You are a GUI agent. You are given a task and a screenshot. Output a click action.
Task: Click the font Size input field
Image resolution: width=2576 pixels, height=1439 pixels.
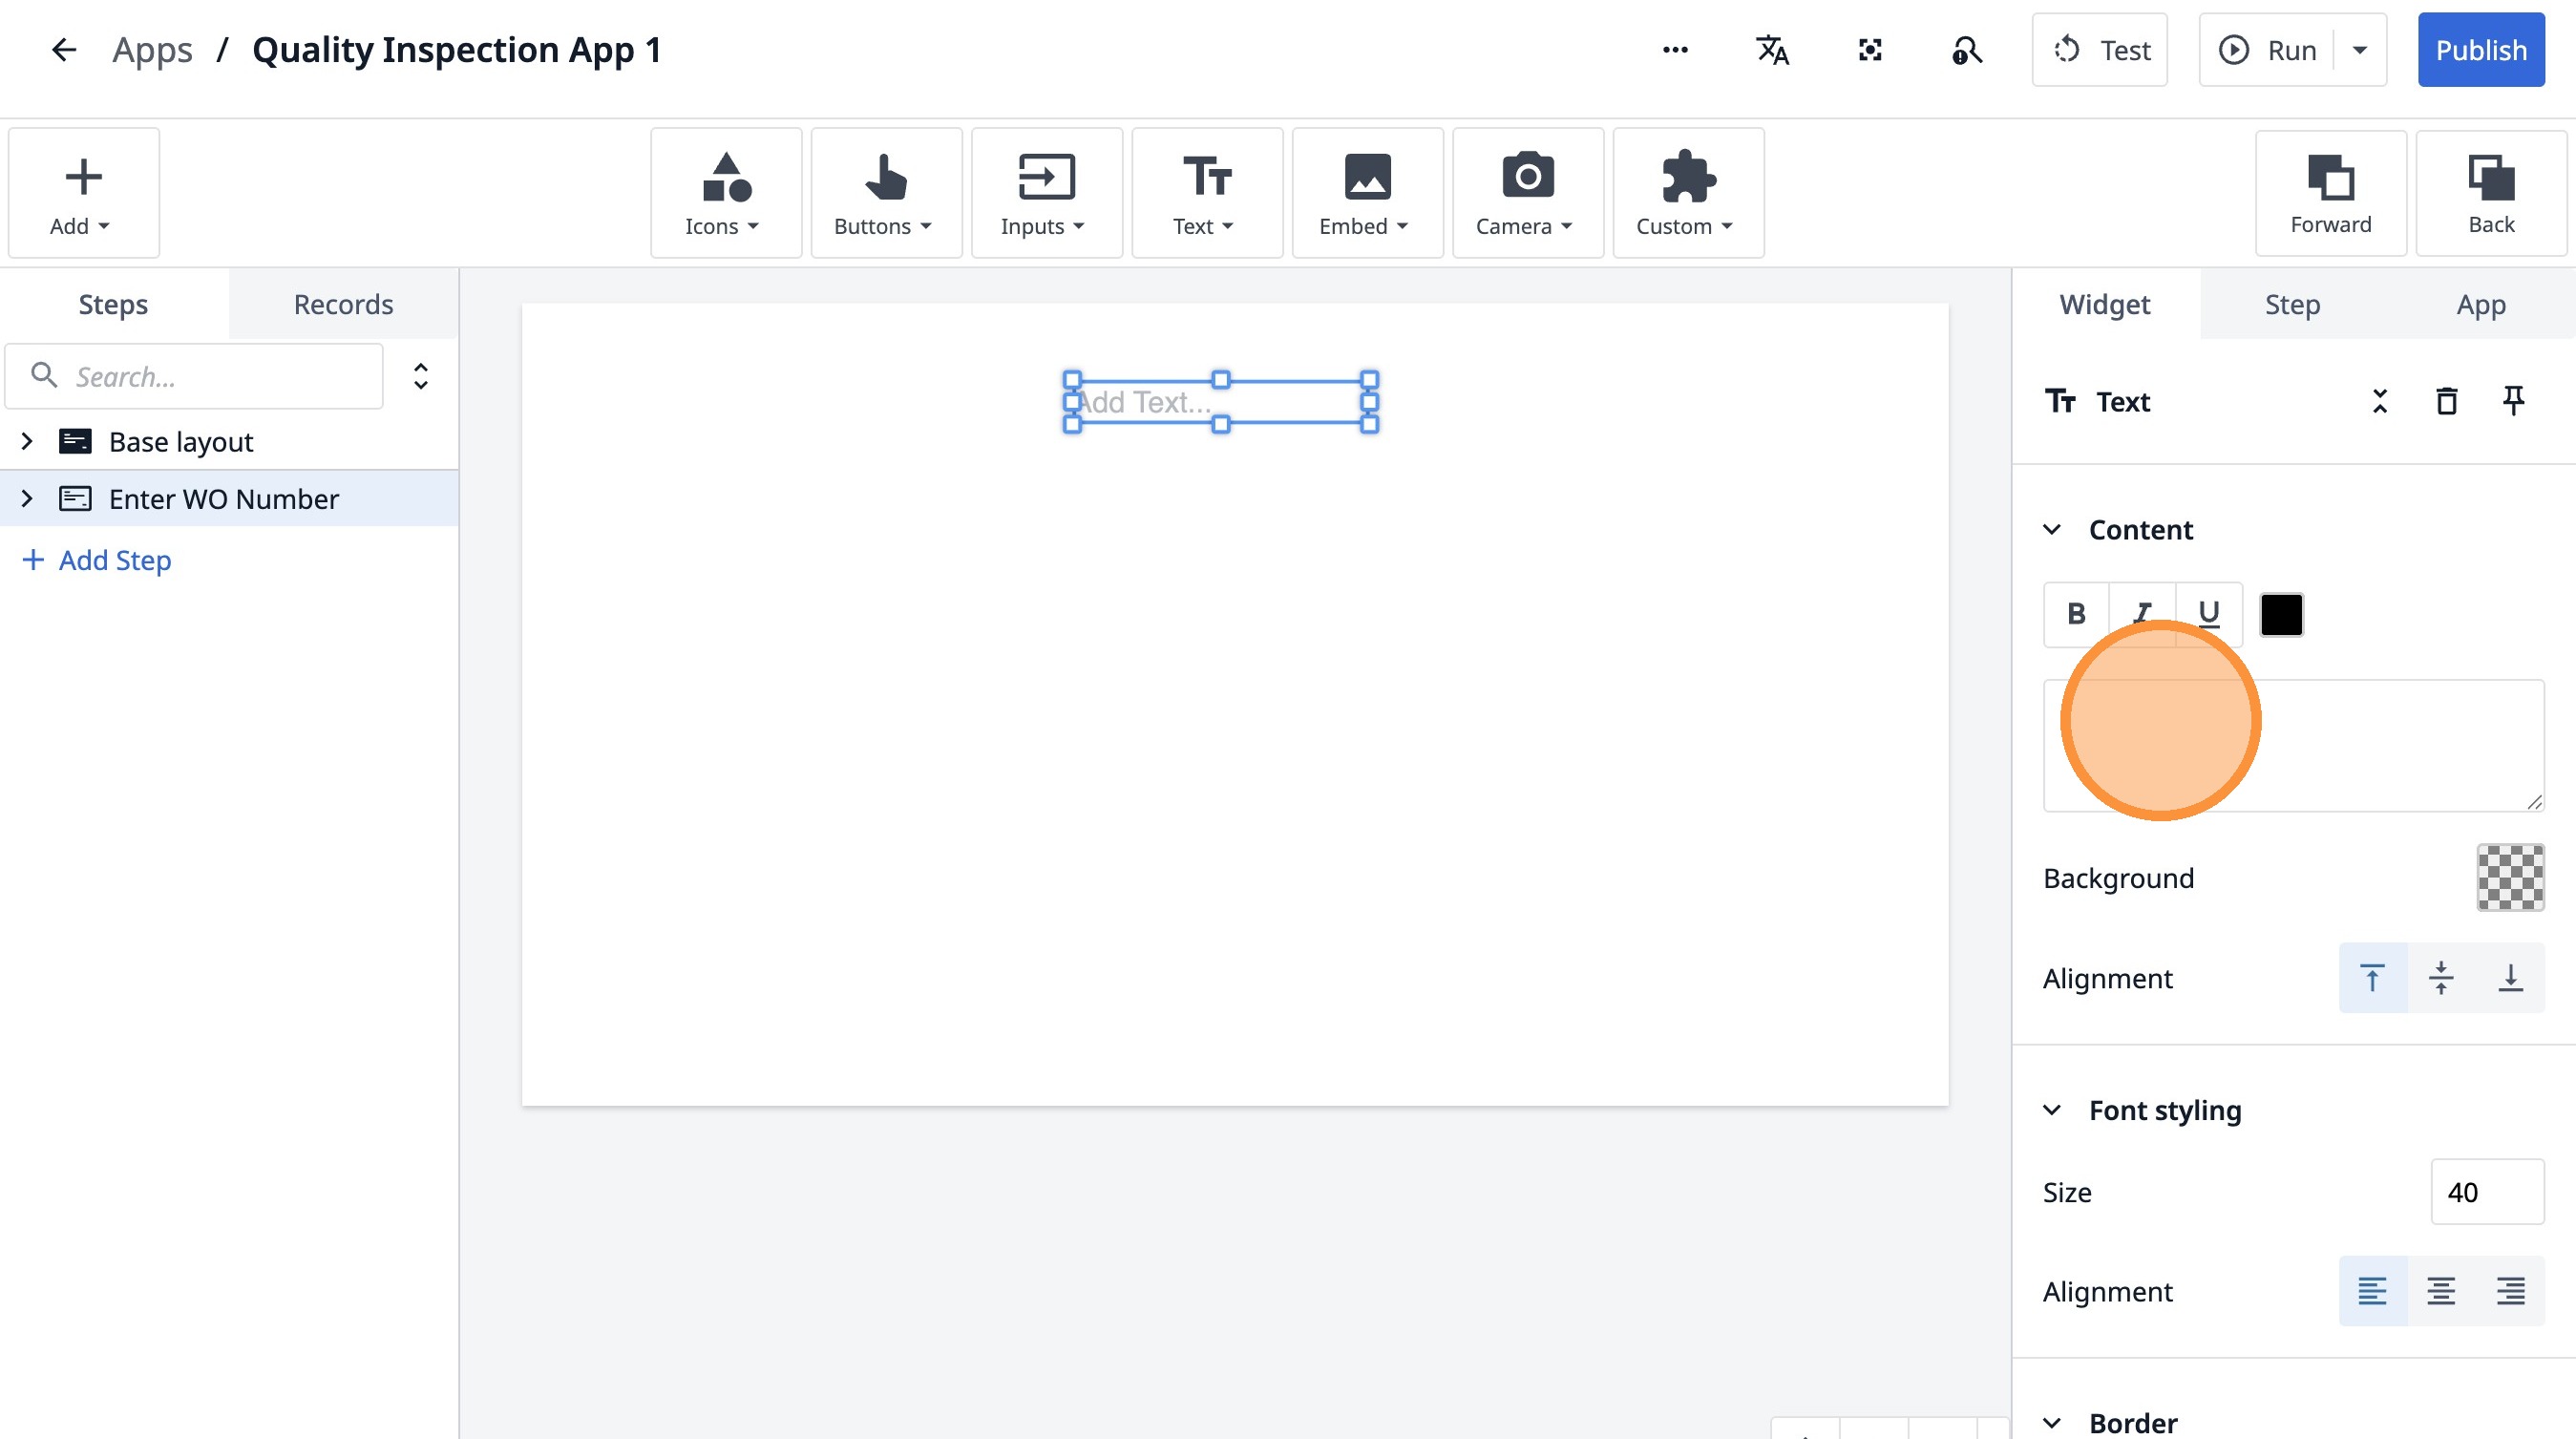2486,1191
